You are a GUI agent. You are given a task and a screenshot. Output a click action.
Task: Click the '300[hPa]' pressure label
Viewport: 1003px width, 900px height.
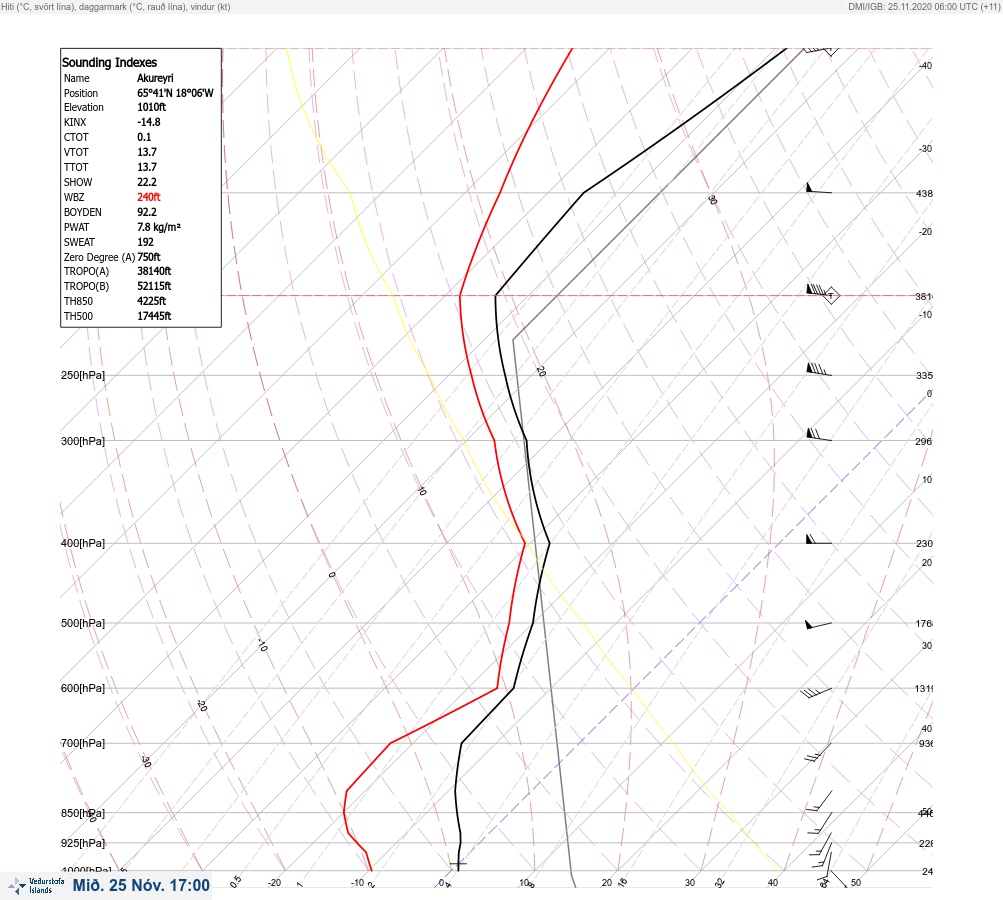[83, 441]
